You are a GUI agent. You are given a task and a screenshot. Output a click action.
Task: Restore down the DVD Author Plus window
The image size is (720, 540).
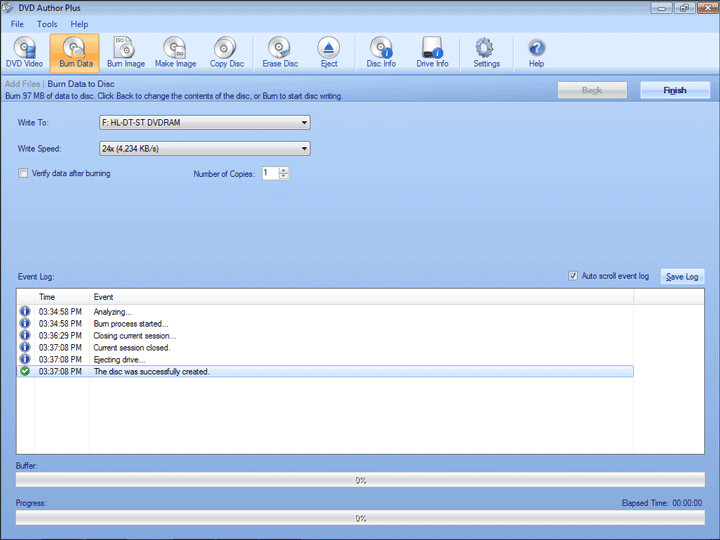(x=684, y=7)
